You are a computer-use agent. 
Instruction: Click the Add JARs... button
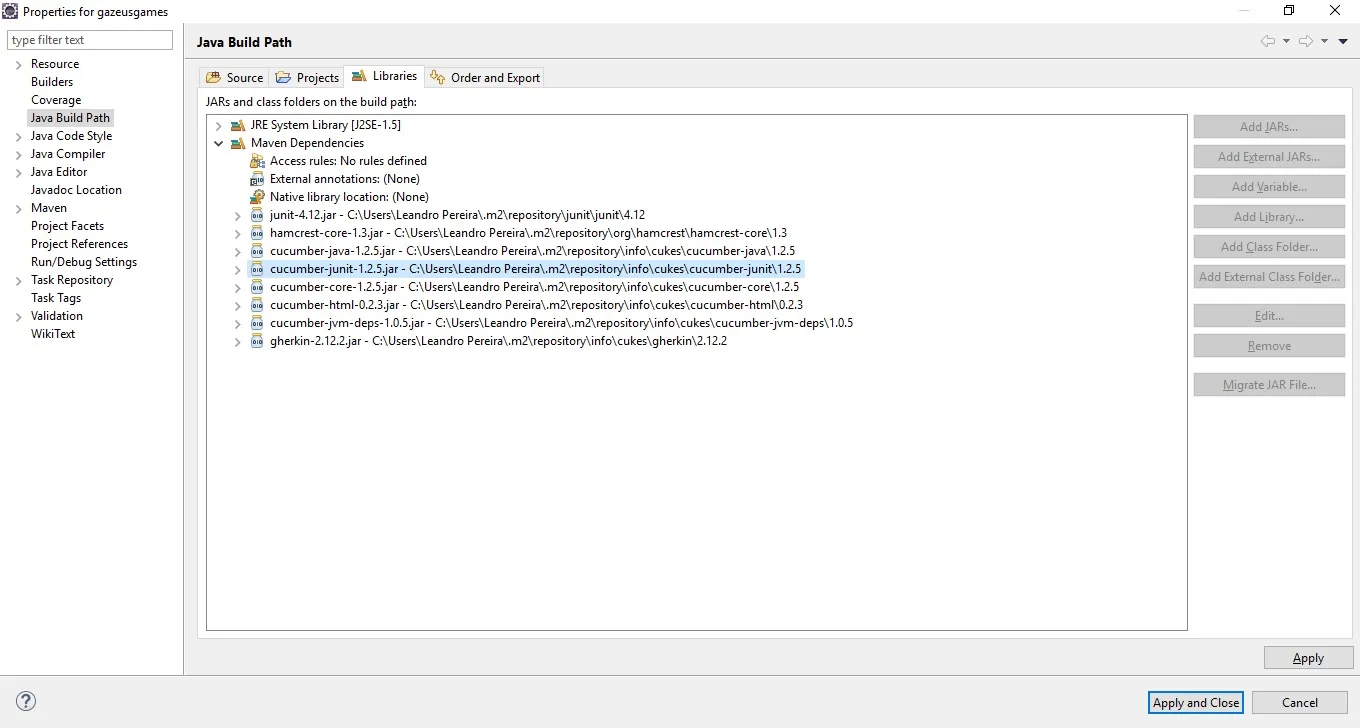click(x=1269, y=127)
